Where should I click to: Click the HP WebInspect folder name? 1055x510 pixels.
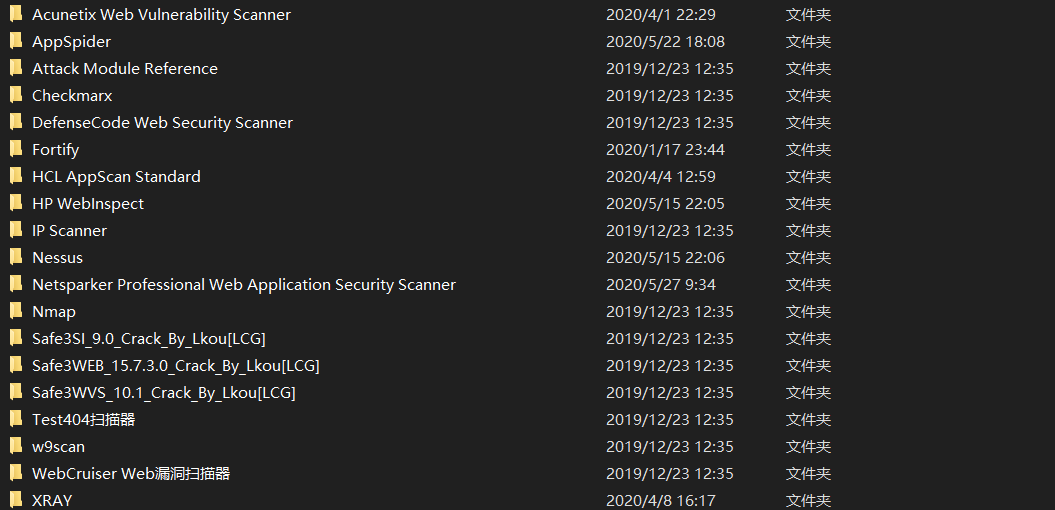click(x=88, y=204)
